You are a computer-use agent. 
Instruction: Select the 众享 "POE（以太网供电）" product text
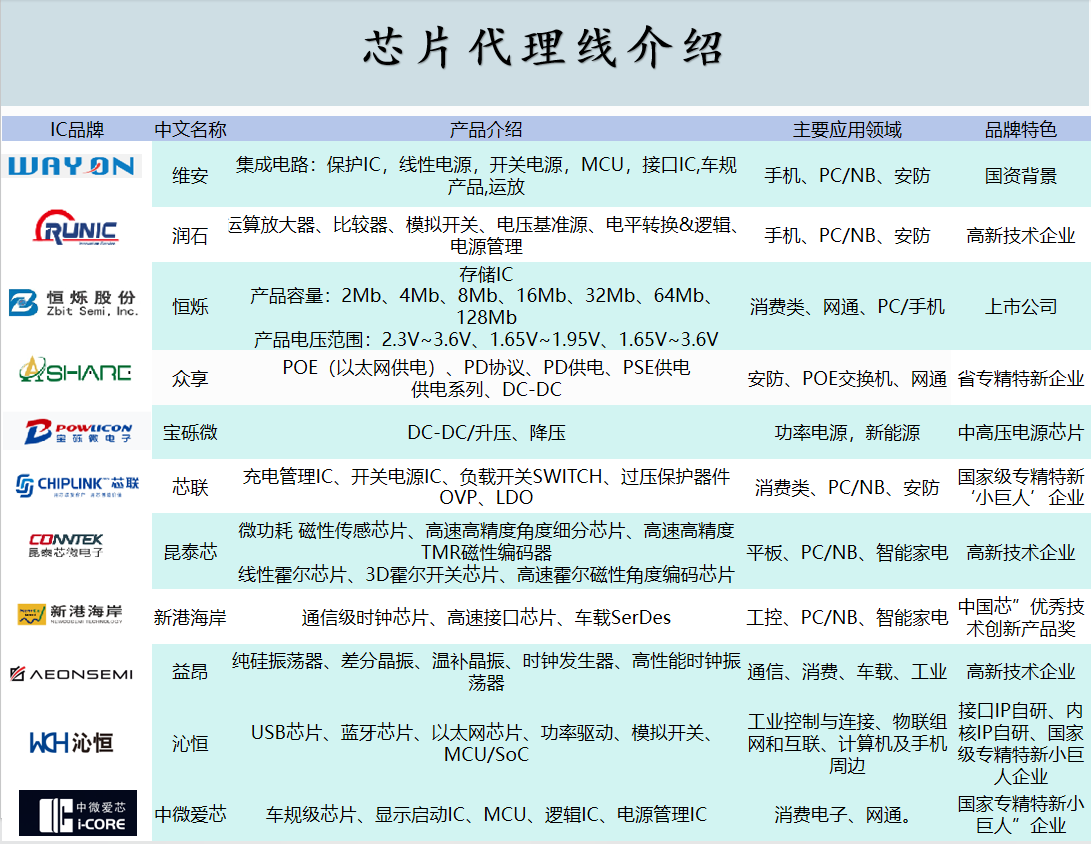pyautogui.click(x=486, y=379)
